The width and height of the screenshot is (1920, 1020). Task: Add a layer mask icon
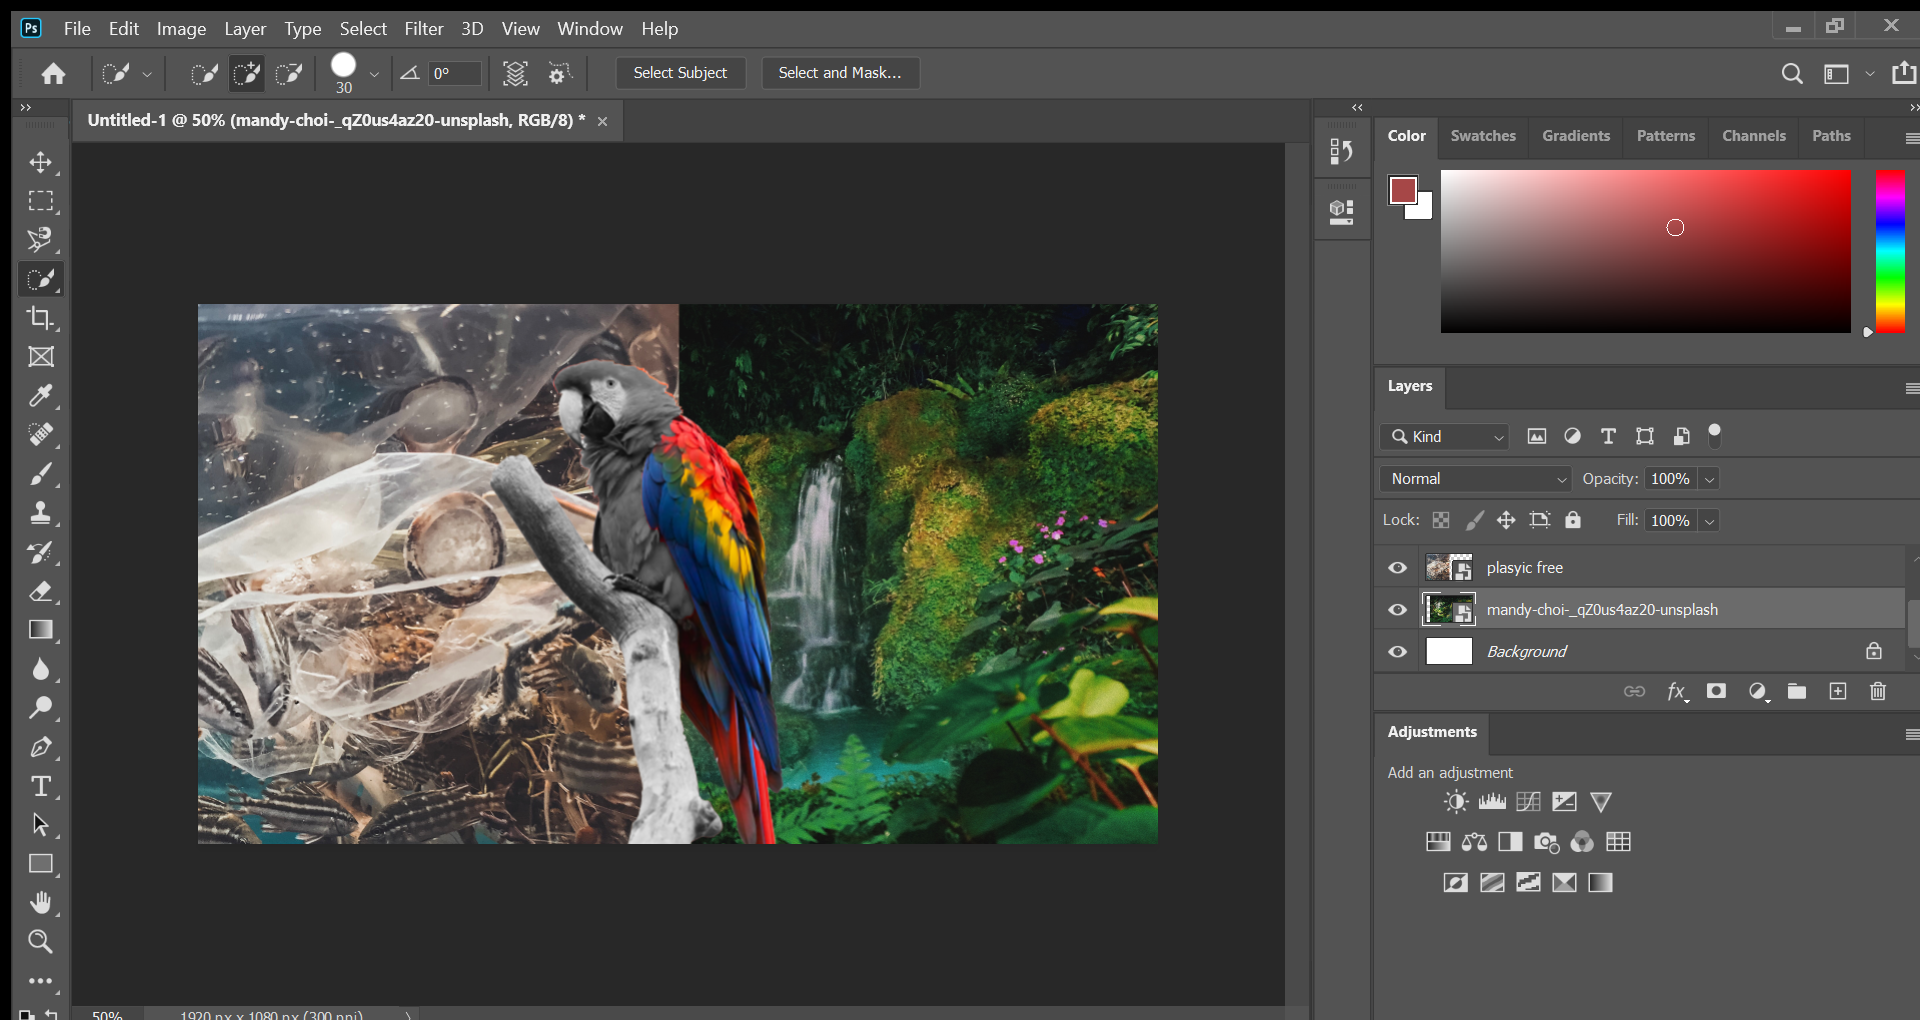1716,691
